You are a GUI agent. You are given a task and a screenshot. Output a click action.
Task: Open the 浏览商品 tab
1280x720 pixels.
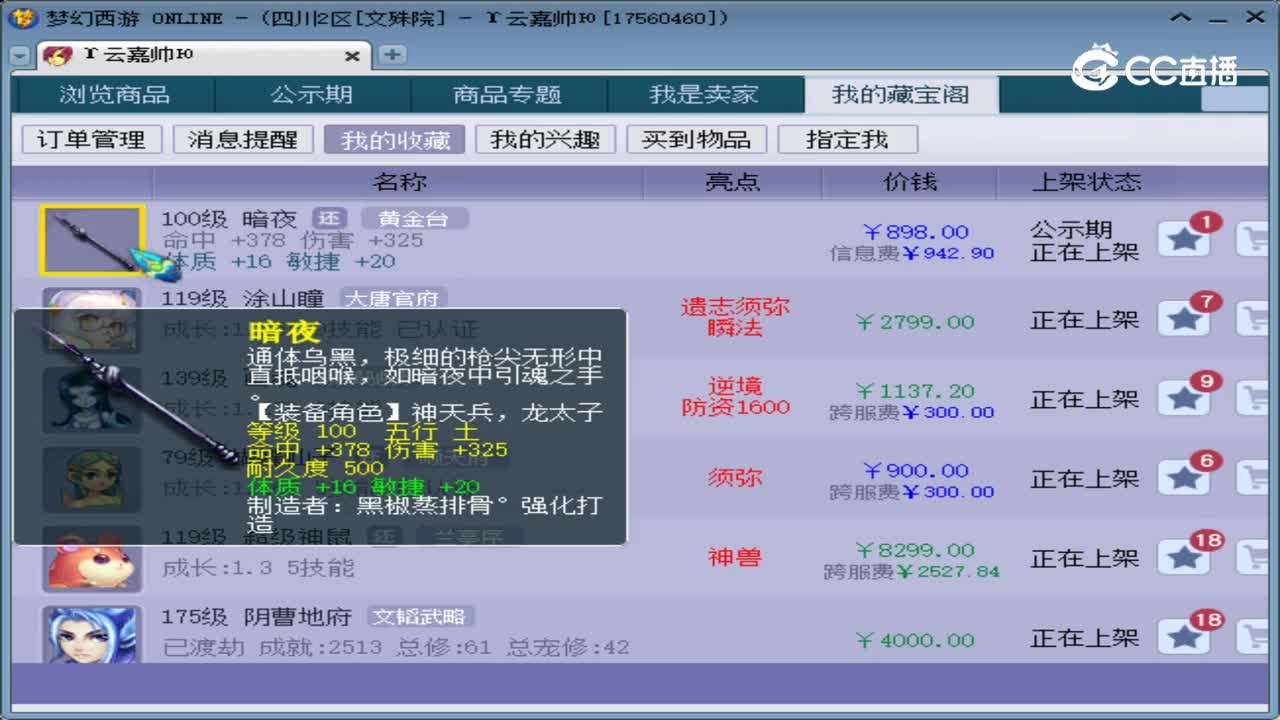pyautogui.click(x=114, y=95)
